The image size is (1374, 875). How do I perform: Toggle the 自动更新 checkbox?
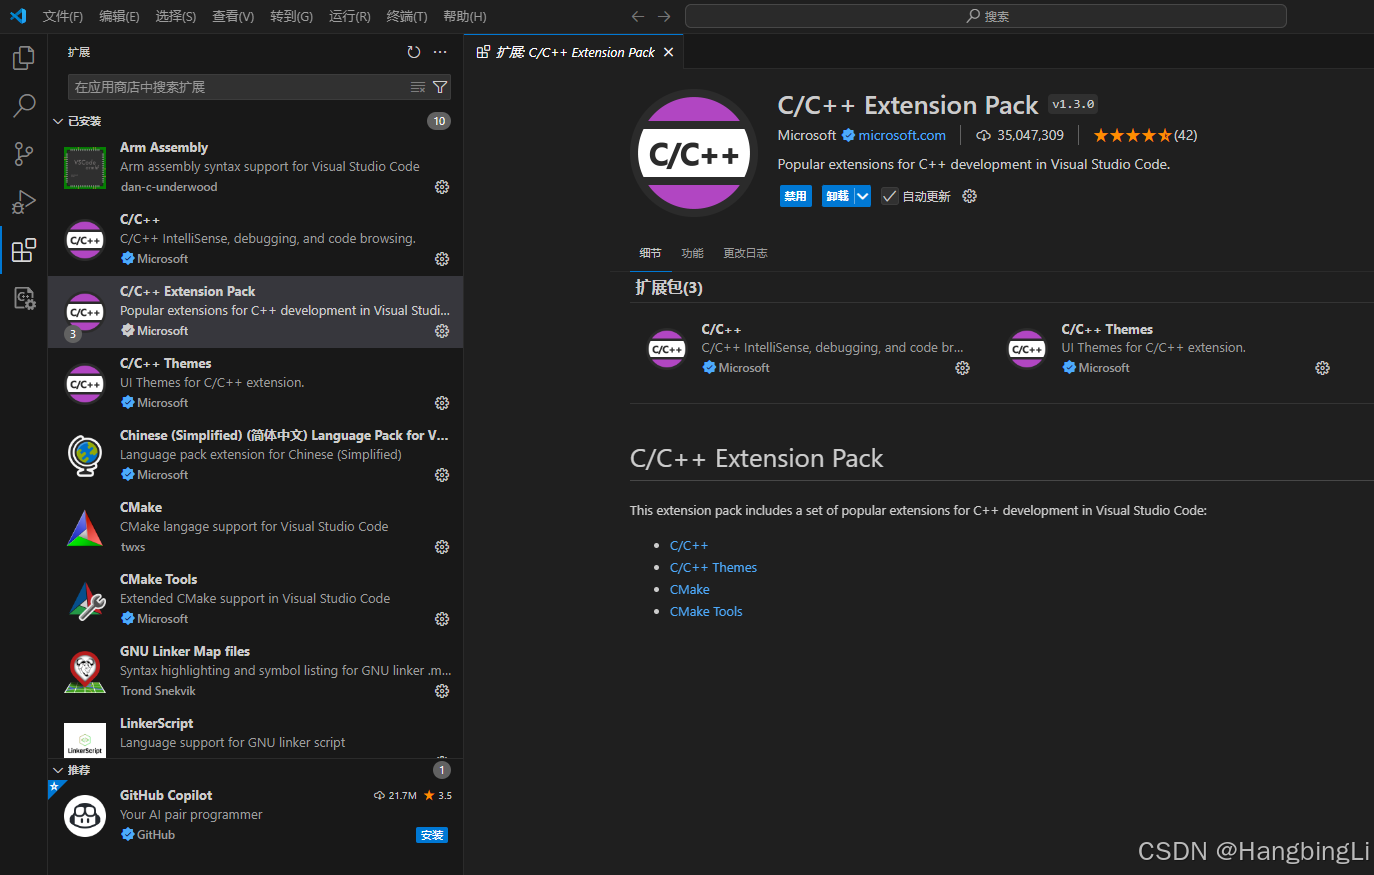(890, 196)
